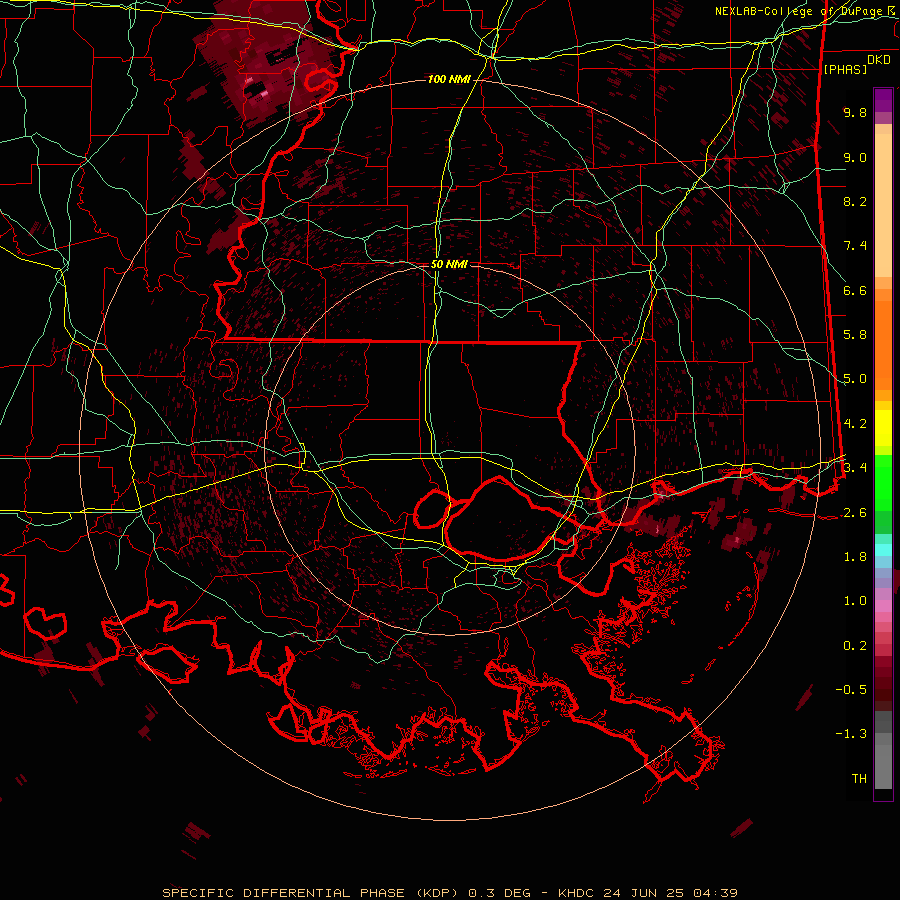Screen dimensions: 900x900
Task: Click the -0.5 value on the color scale
Action: (x=851, y=690)
